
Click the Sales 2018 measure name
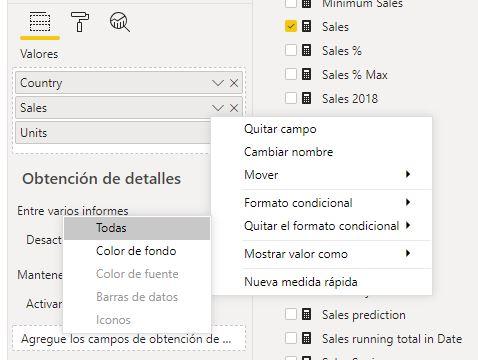click(350, 99)
